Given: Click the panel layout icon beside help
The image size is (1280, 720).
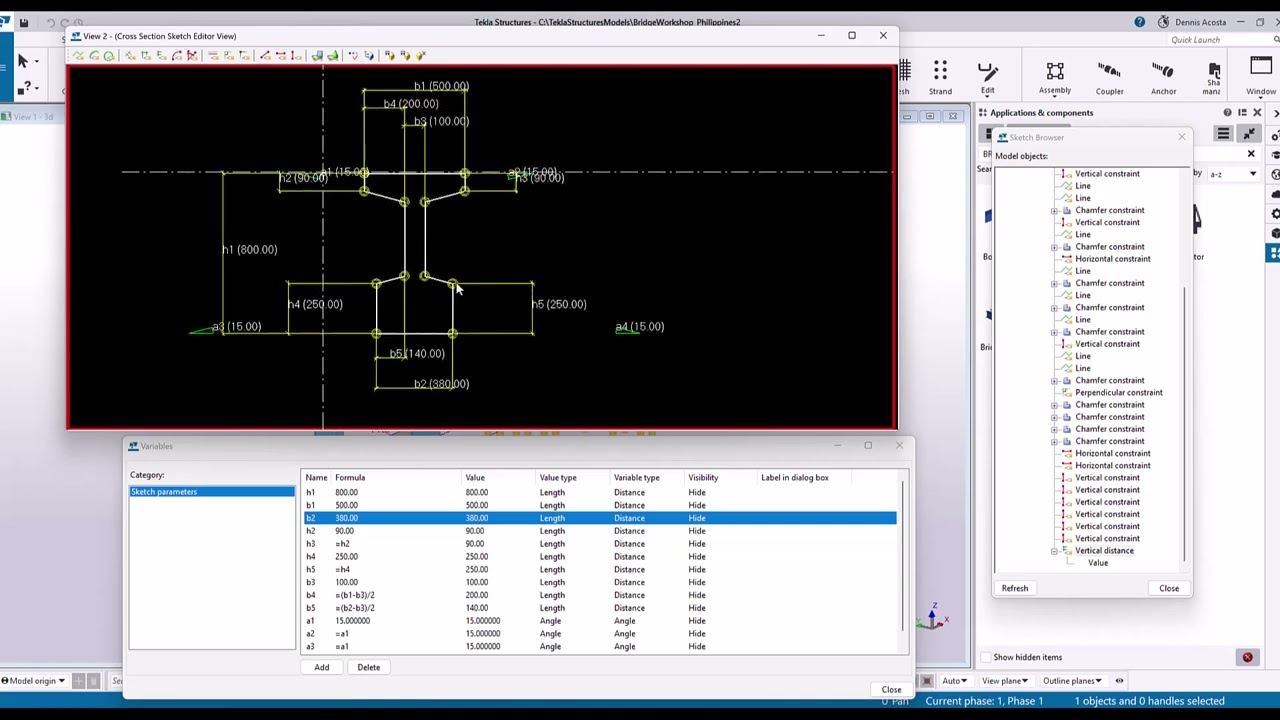Looking at the screenshot, I should [1242, 113].
